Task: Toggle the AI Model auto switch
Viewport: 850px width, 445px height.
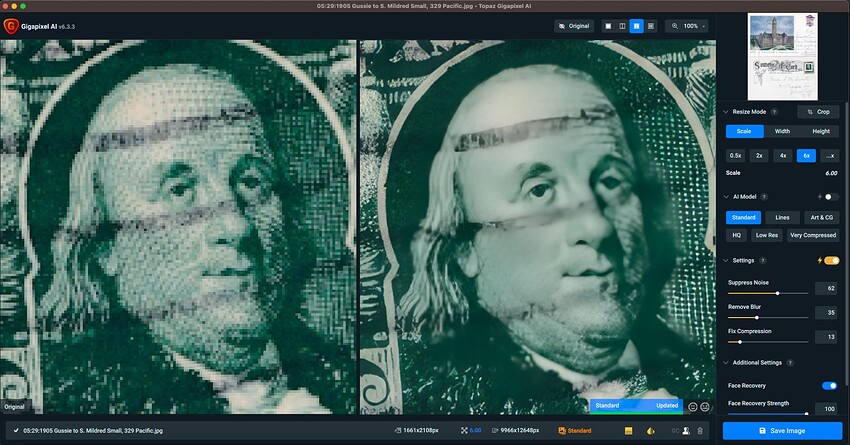Action: [x=831, y=197]
